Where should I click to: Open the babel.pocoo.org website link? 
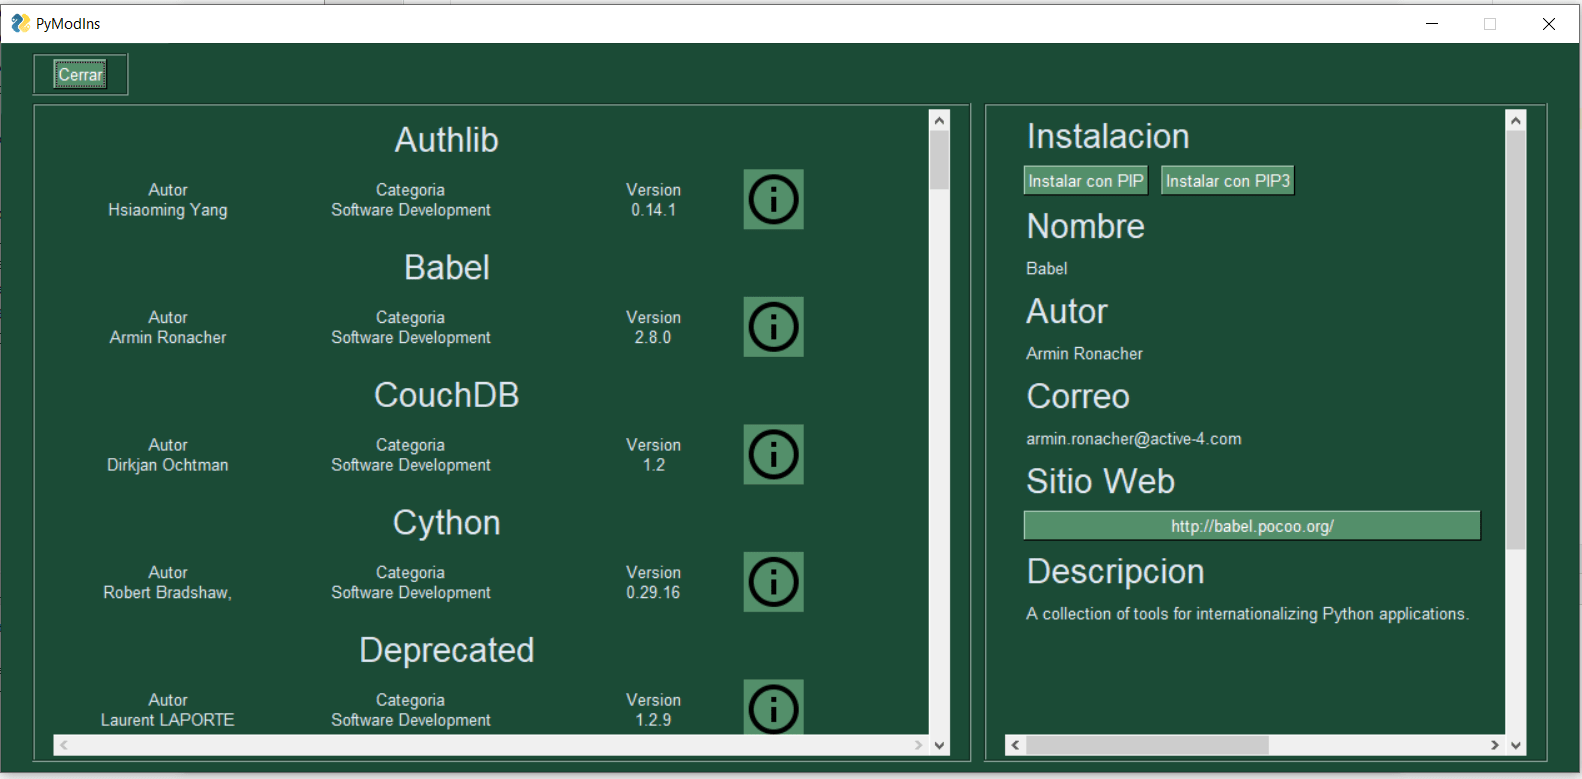point(1251,526)
